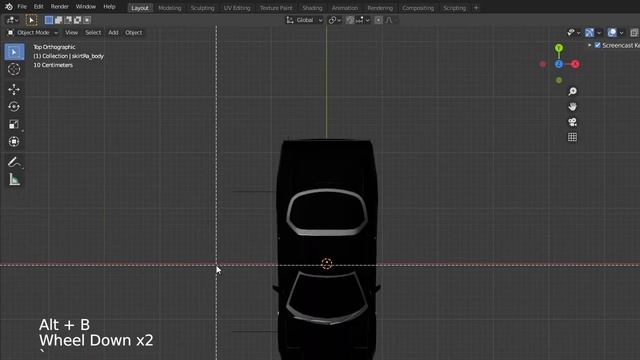Click the negative Y axis gizmo dot
The width and height of the screenshot is (640, 360).
point(559,80)
